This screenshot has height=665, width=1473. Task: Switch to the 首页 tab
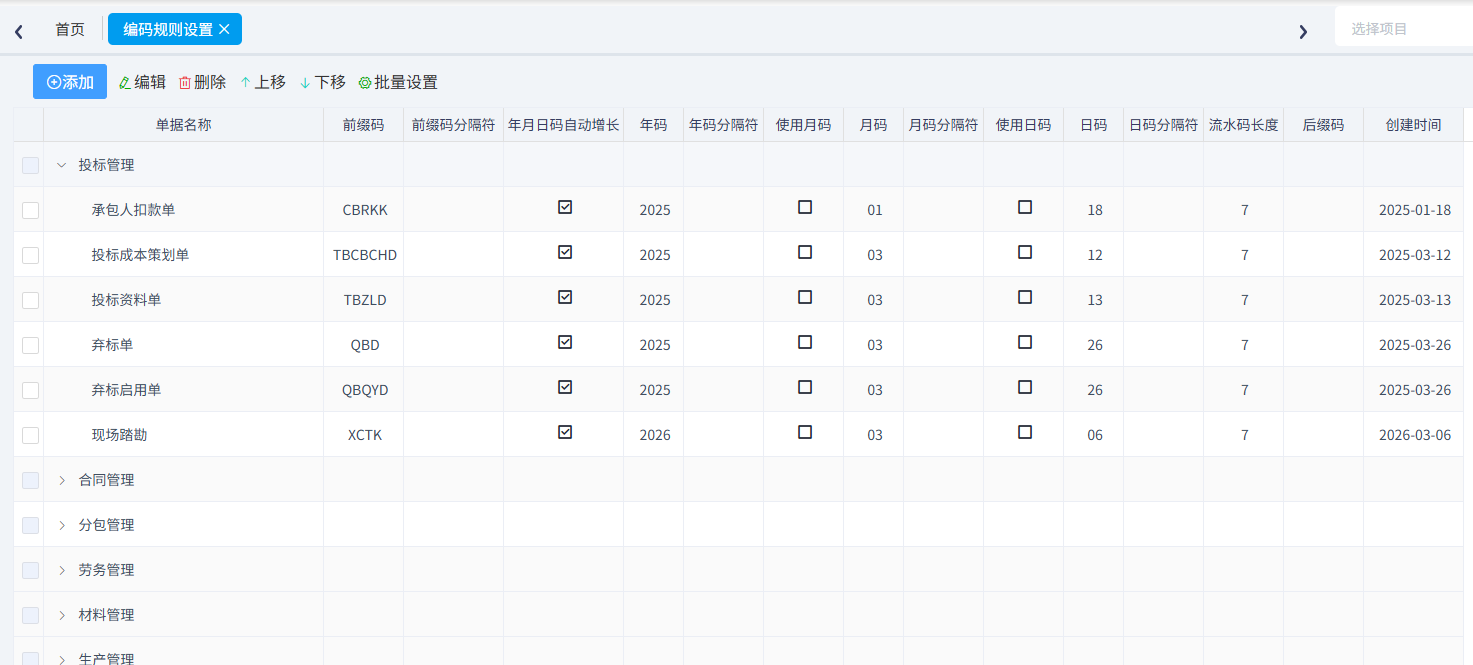coord(70,29)
